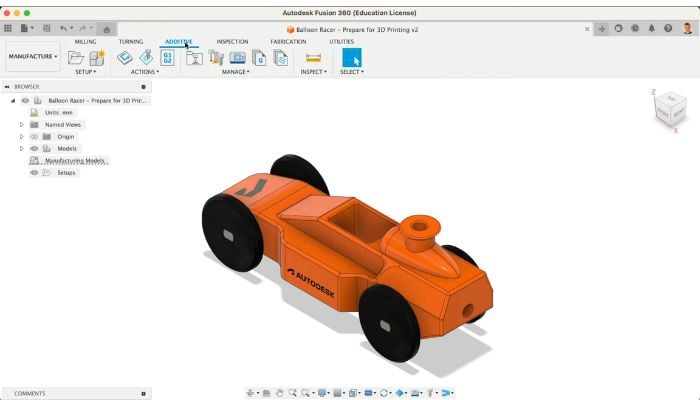Open the notifications bell

pos(651,28)
